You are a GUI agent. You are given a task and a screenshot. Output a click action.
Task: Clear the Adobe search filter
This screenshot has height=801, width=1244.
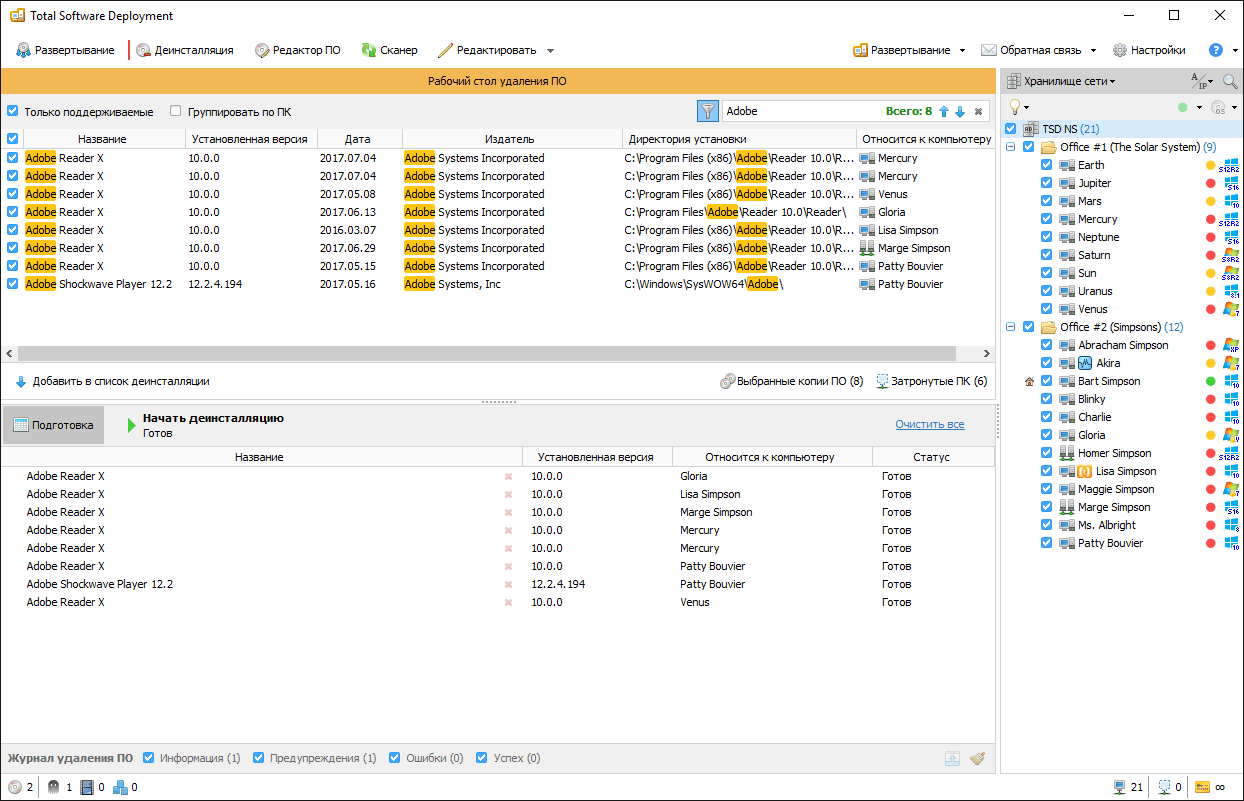[978, 112]
